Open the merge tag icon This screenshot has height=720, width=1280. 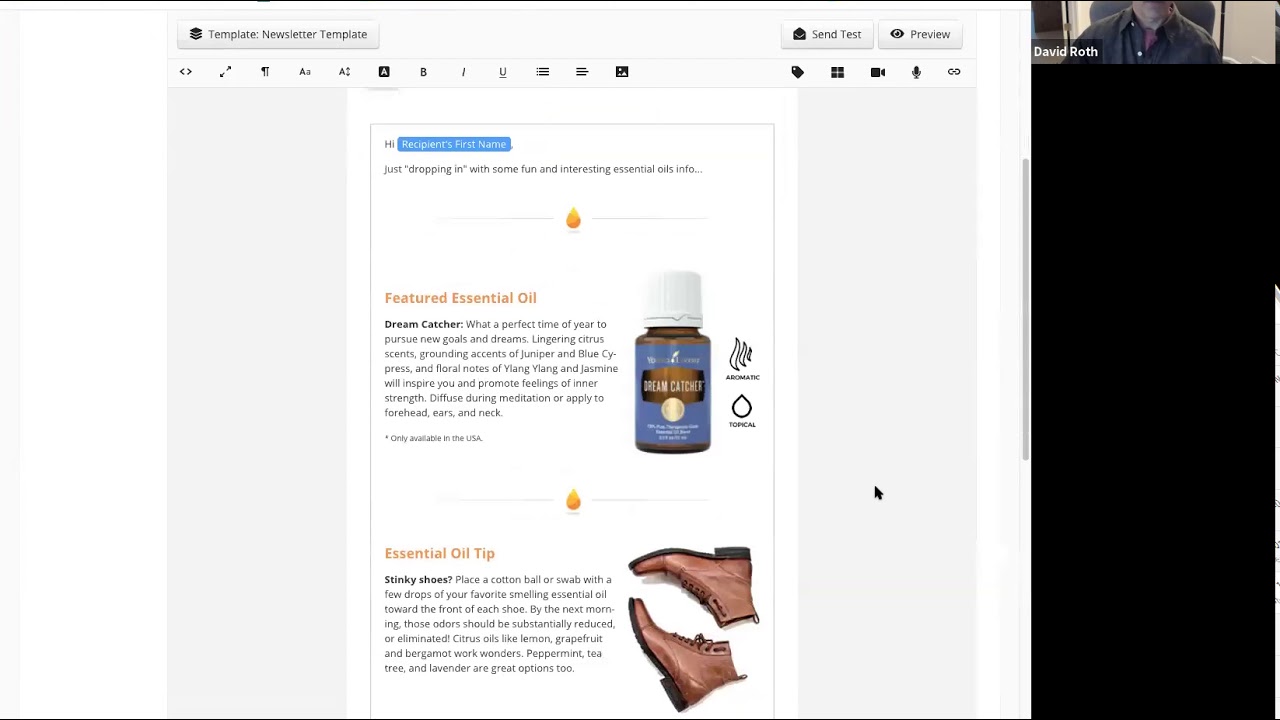point(798,72)
